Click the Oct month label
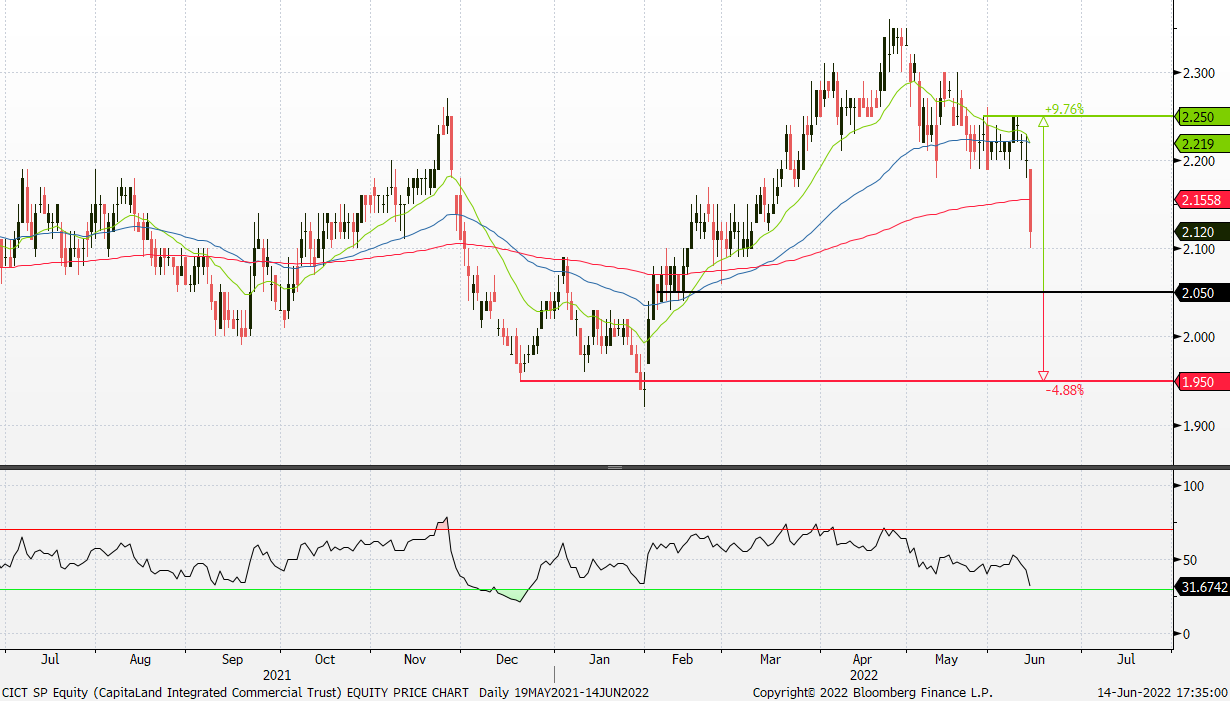1230x701 pixels. (324, 660)
